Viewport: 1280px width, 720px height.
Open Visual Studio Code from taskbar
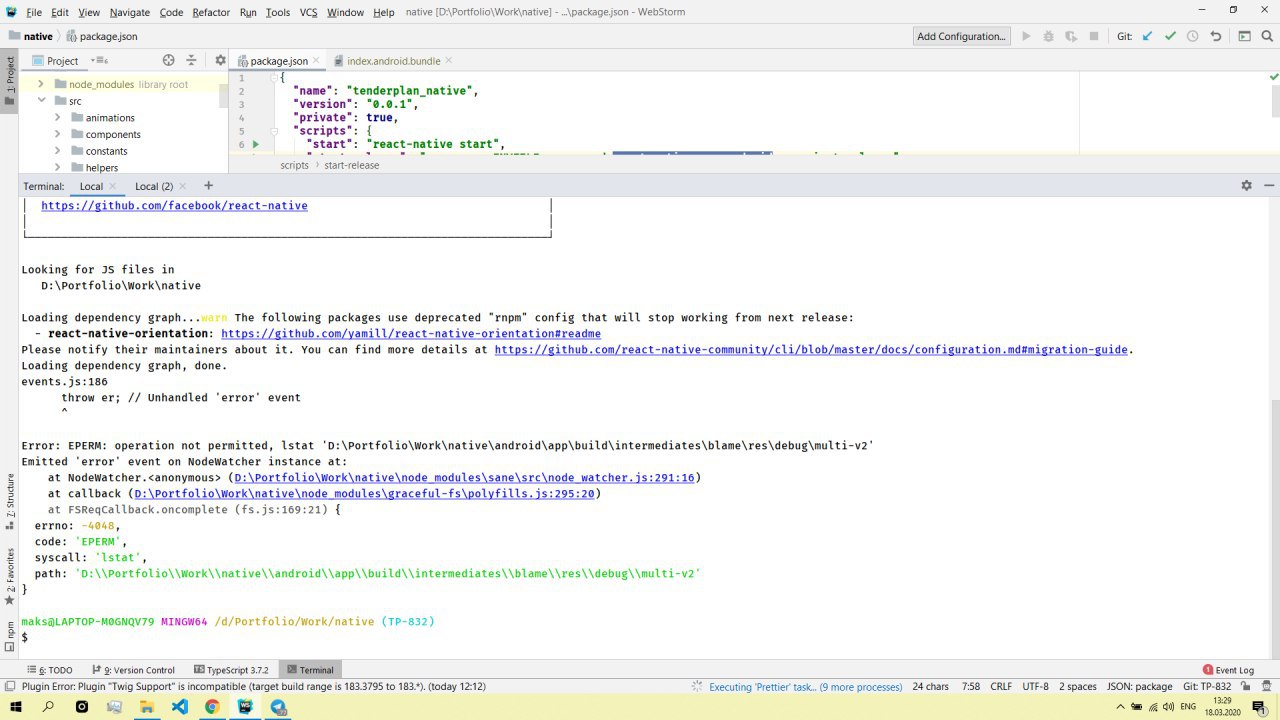[x=179, y=707]
